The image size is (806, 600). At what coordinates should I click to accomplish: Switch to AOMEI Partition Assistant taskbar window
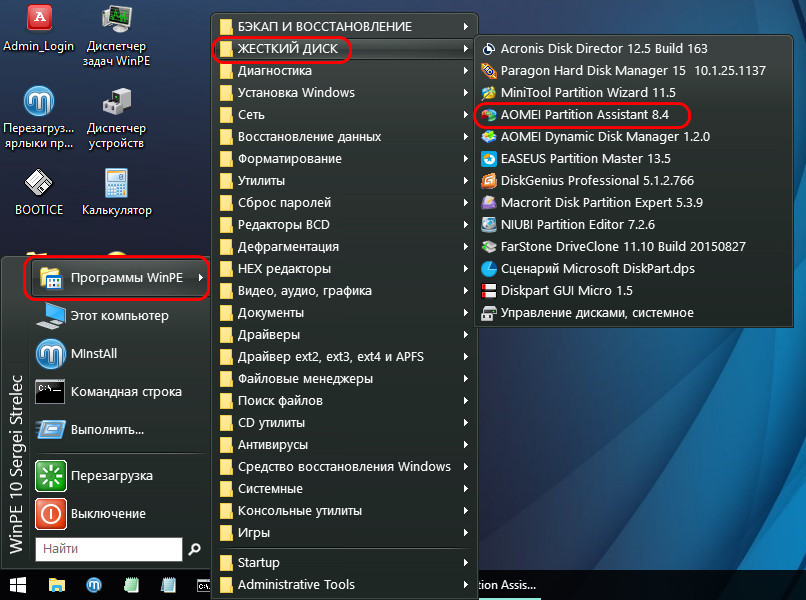(x=509, y=585)
